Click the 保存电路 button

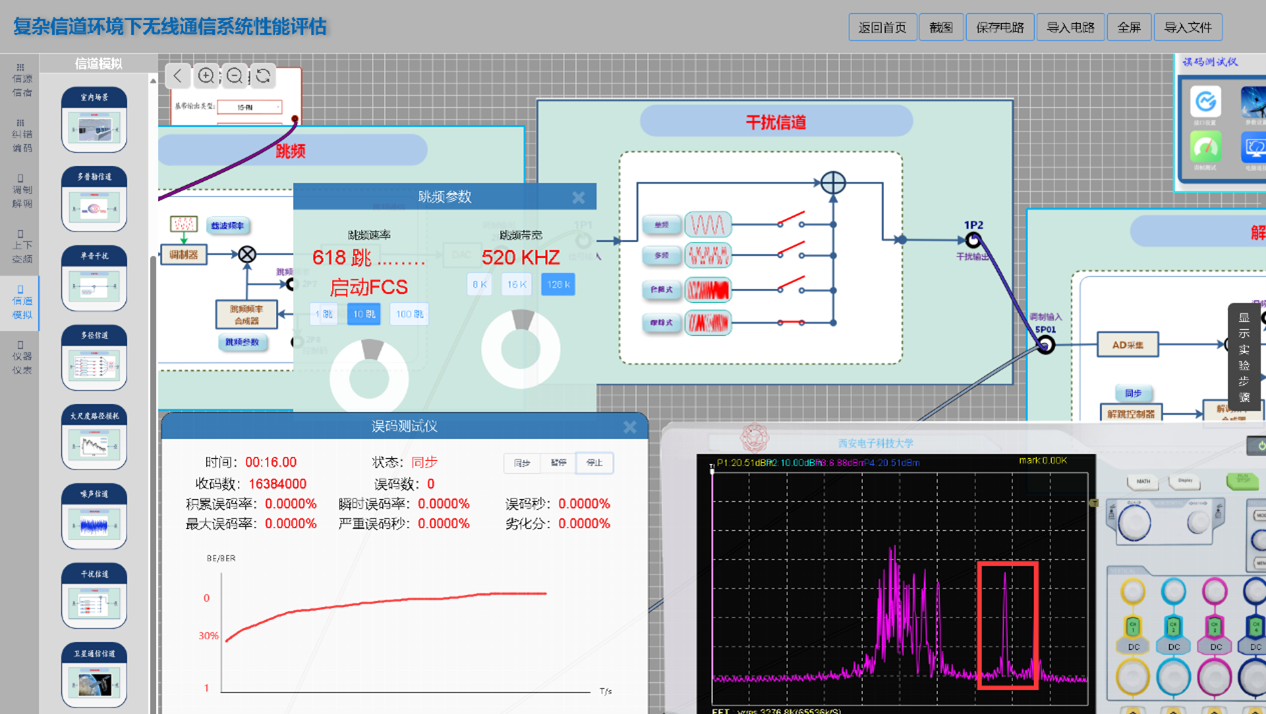[999, 27]
